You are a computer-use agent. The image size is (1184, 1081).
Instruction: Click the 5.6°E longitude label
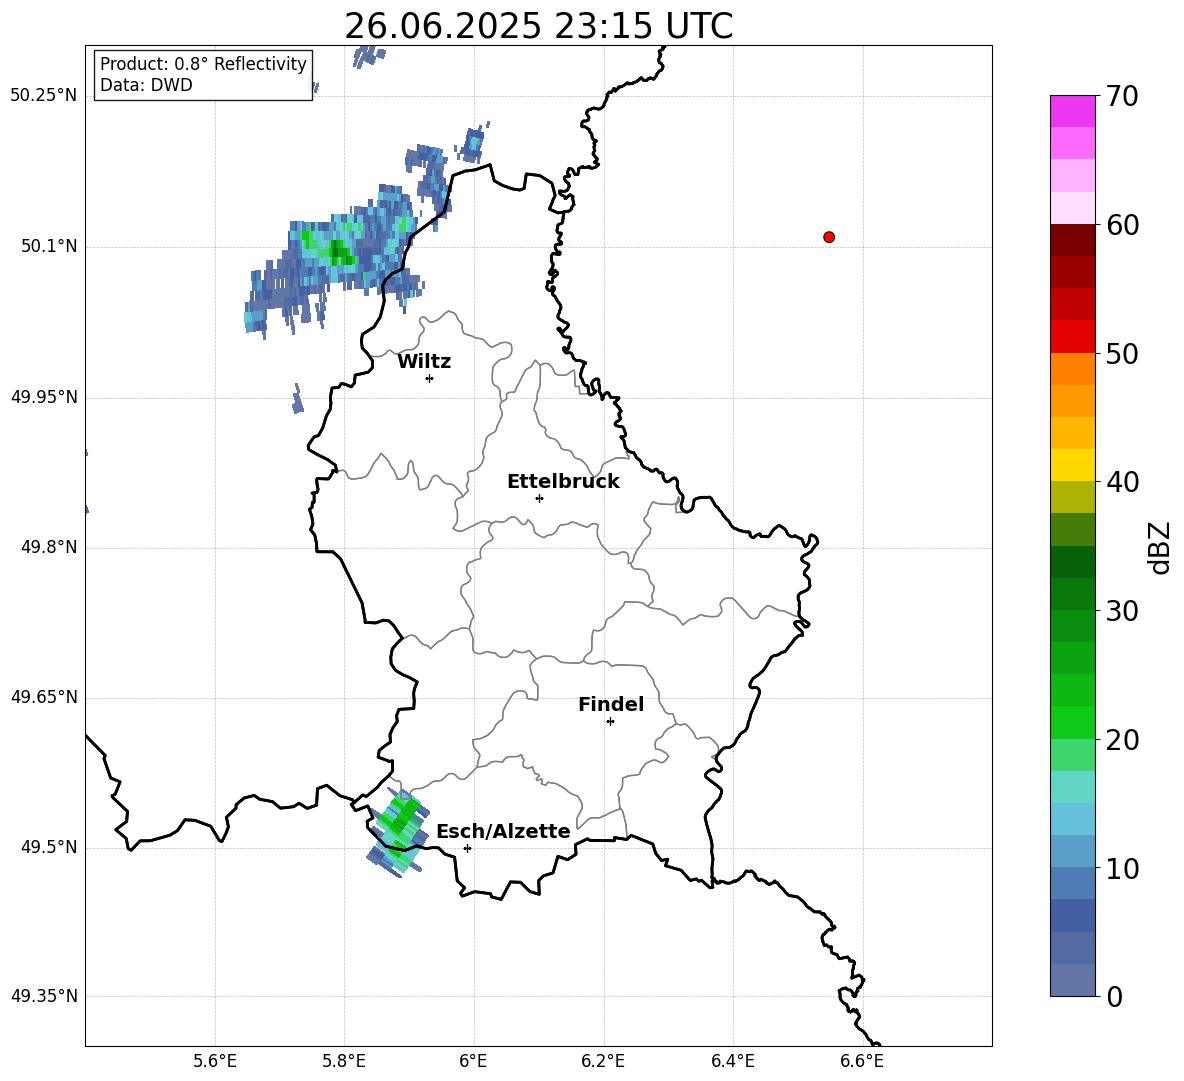215,1061
